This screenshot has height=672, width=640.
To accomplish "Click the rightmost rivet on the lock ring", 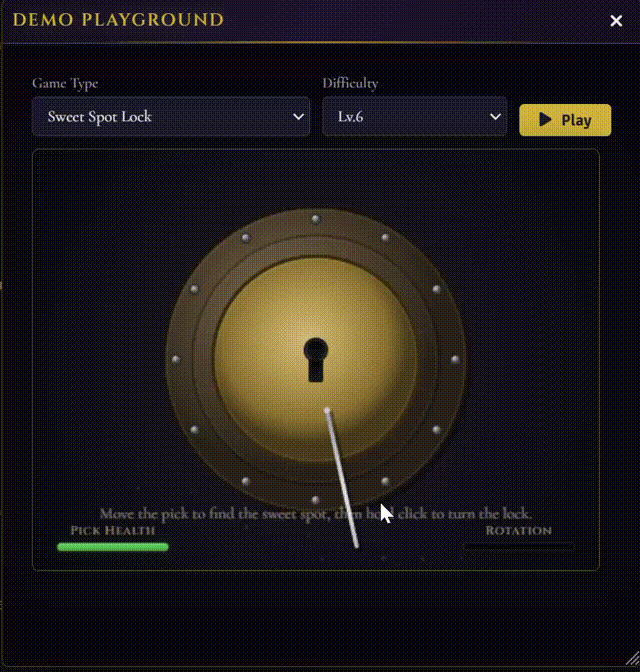I will [455, 359].
